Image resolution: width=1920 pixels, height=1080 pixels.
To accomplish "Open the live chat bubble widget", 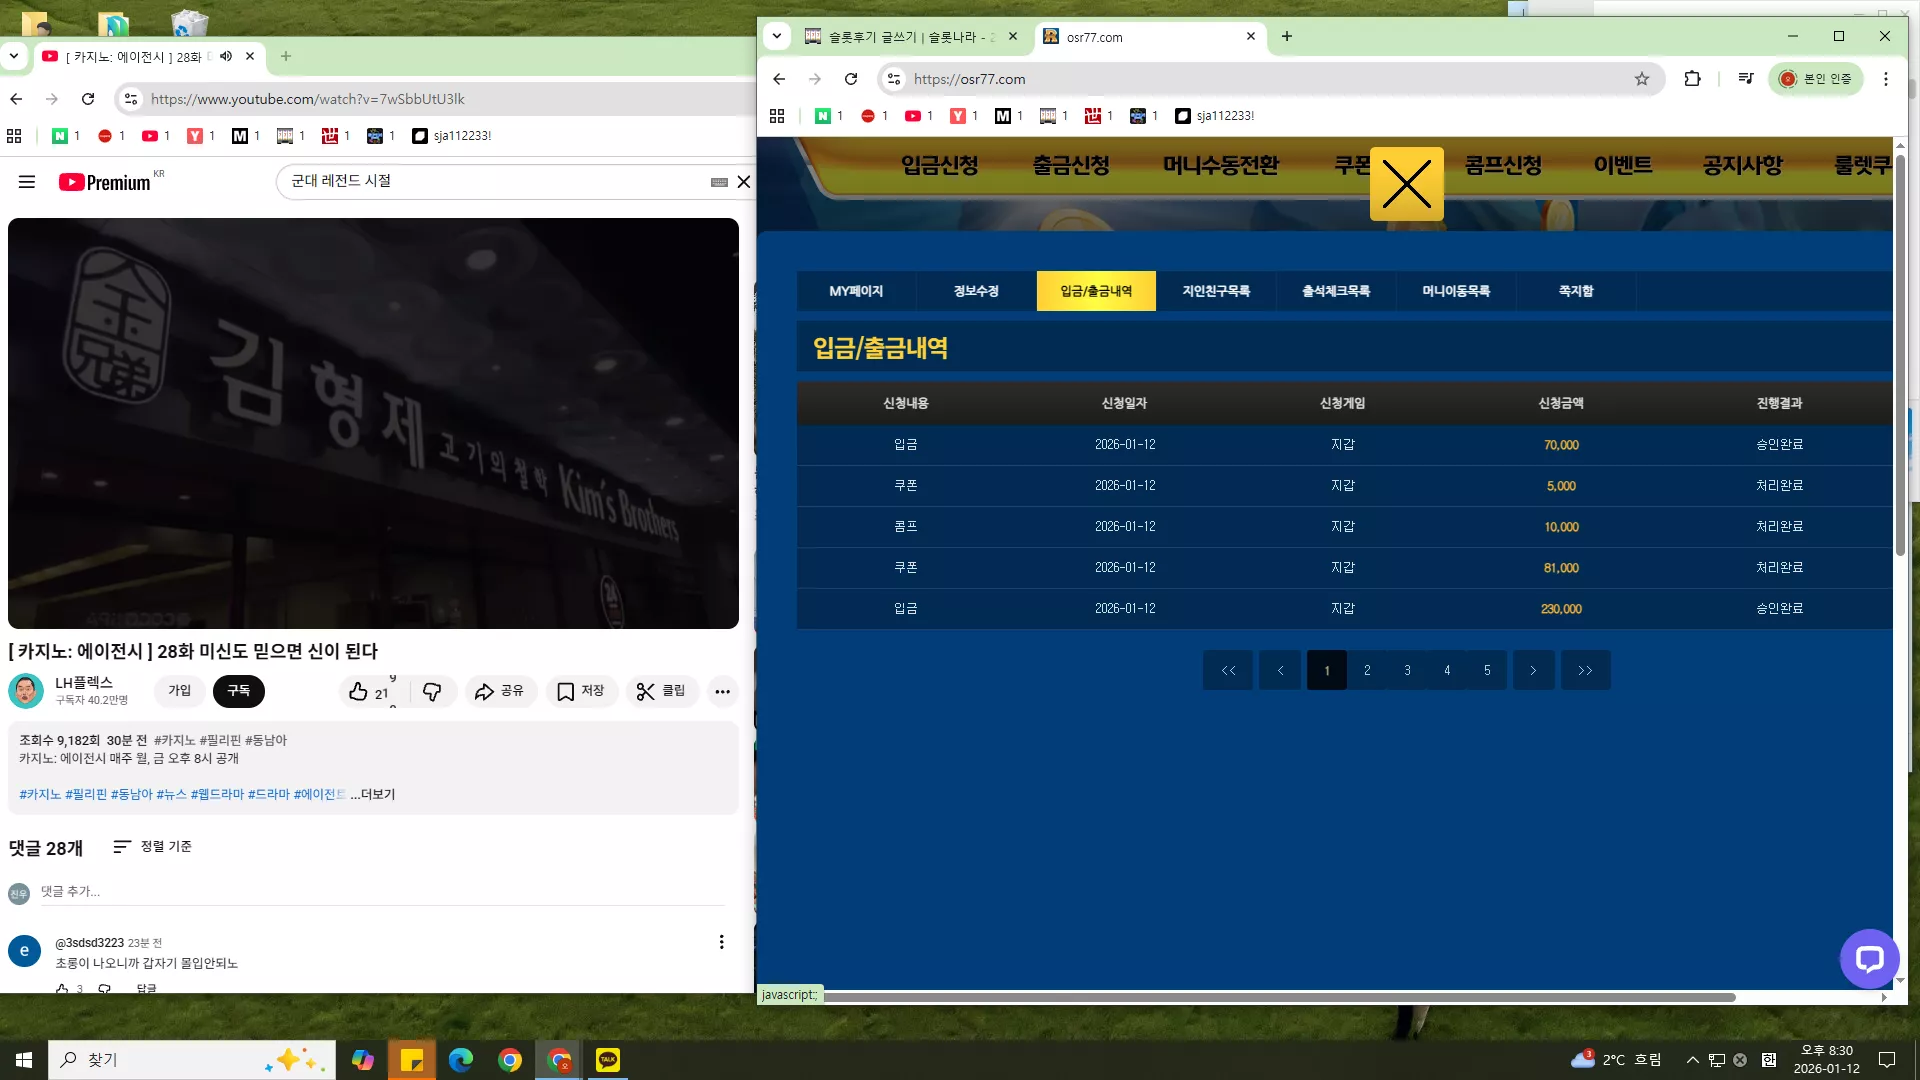I will click(x=1869, y=958).
